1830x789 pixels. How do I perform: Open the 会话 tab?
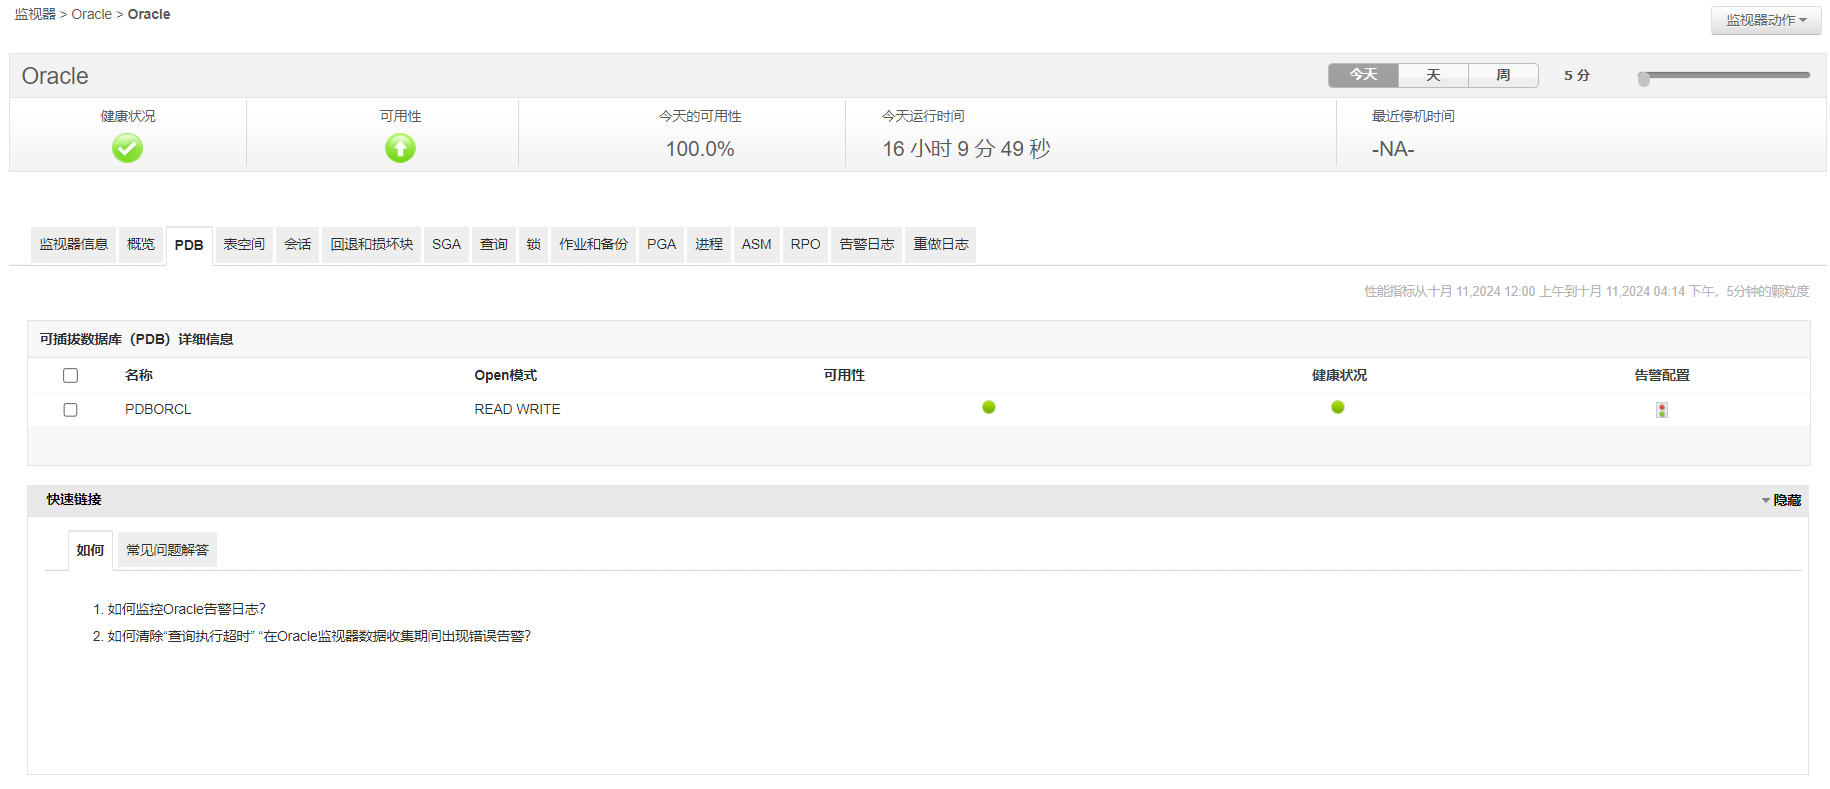298,245
